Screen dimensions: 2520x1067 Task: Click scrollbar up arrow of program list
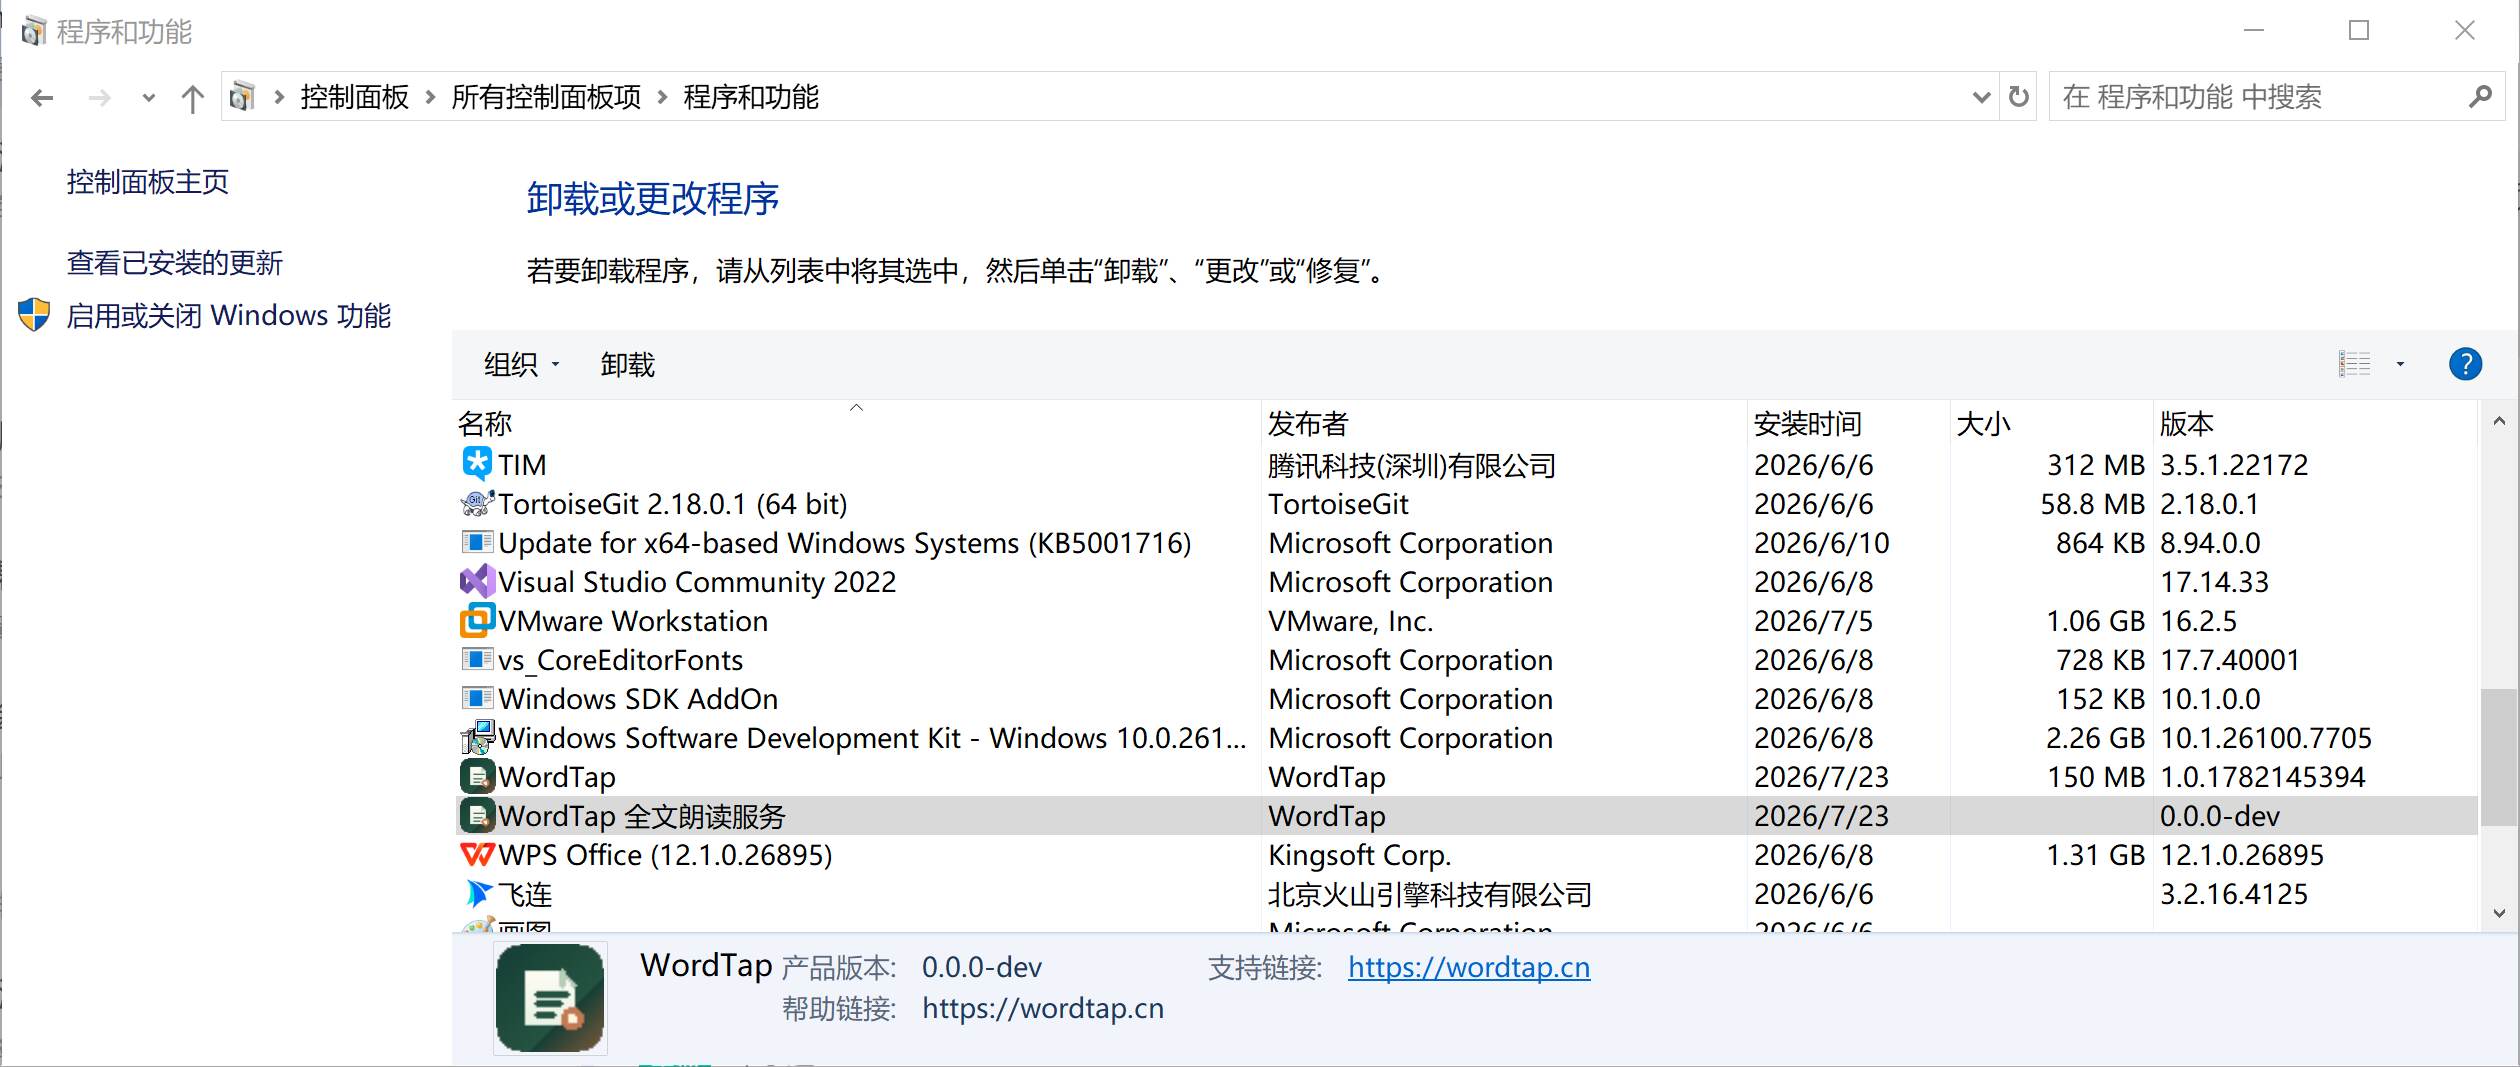coord(2499,421)
